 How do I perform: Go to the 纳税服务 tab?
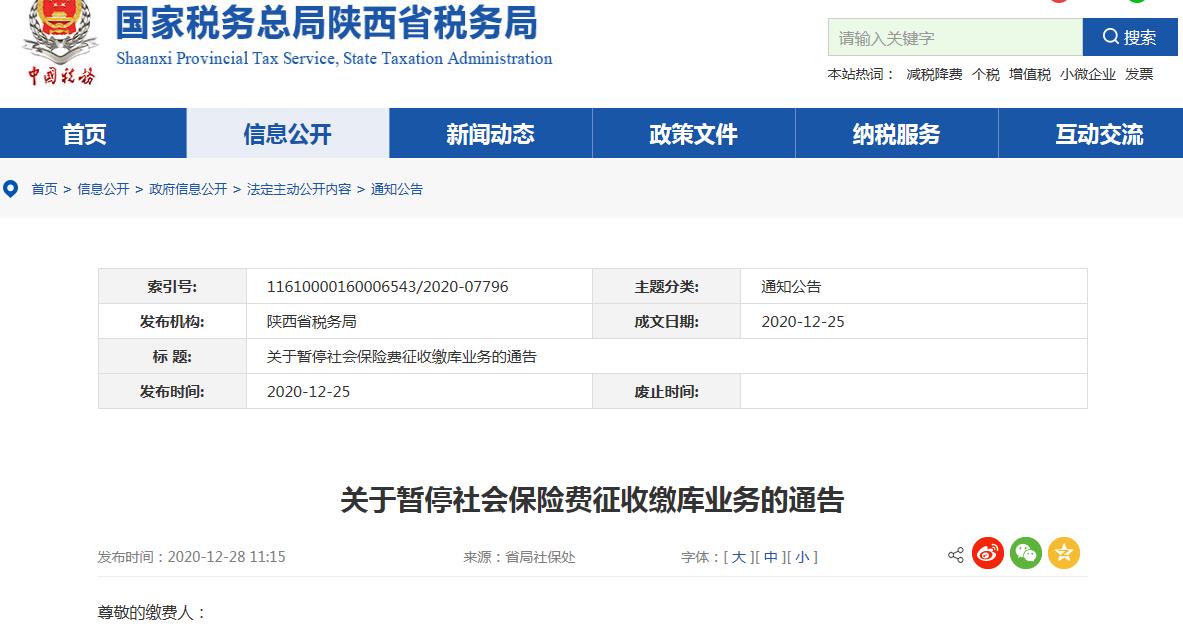click(896, 134)
